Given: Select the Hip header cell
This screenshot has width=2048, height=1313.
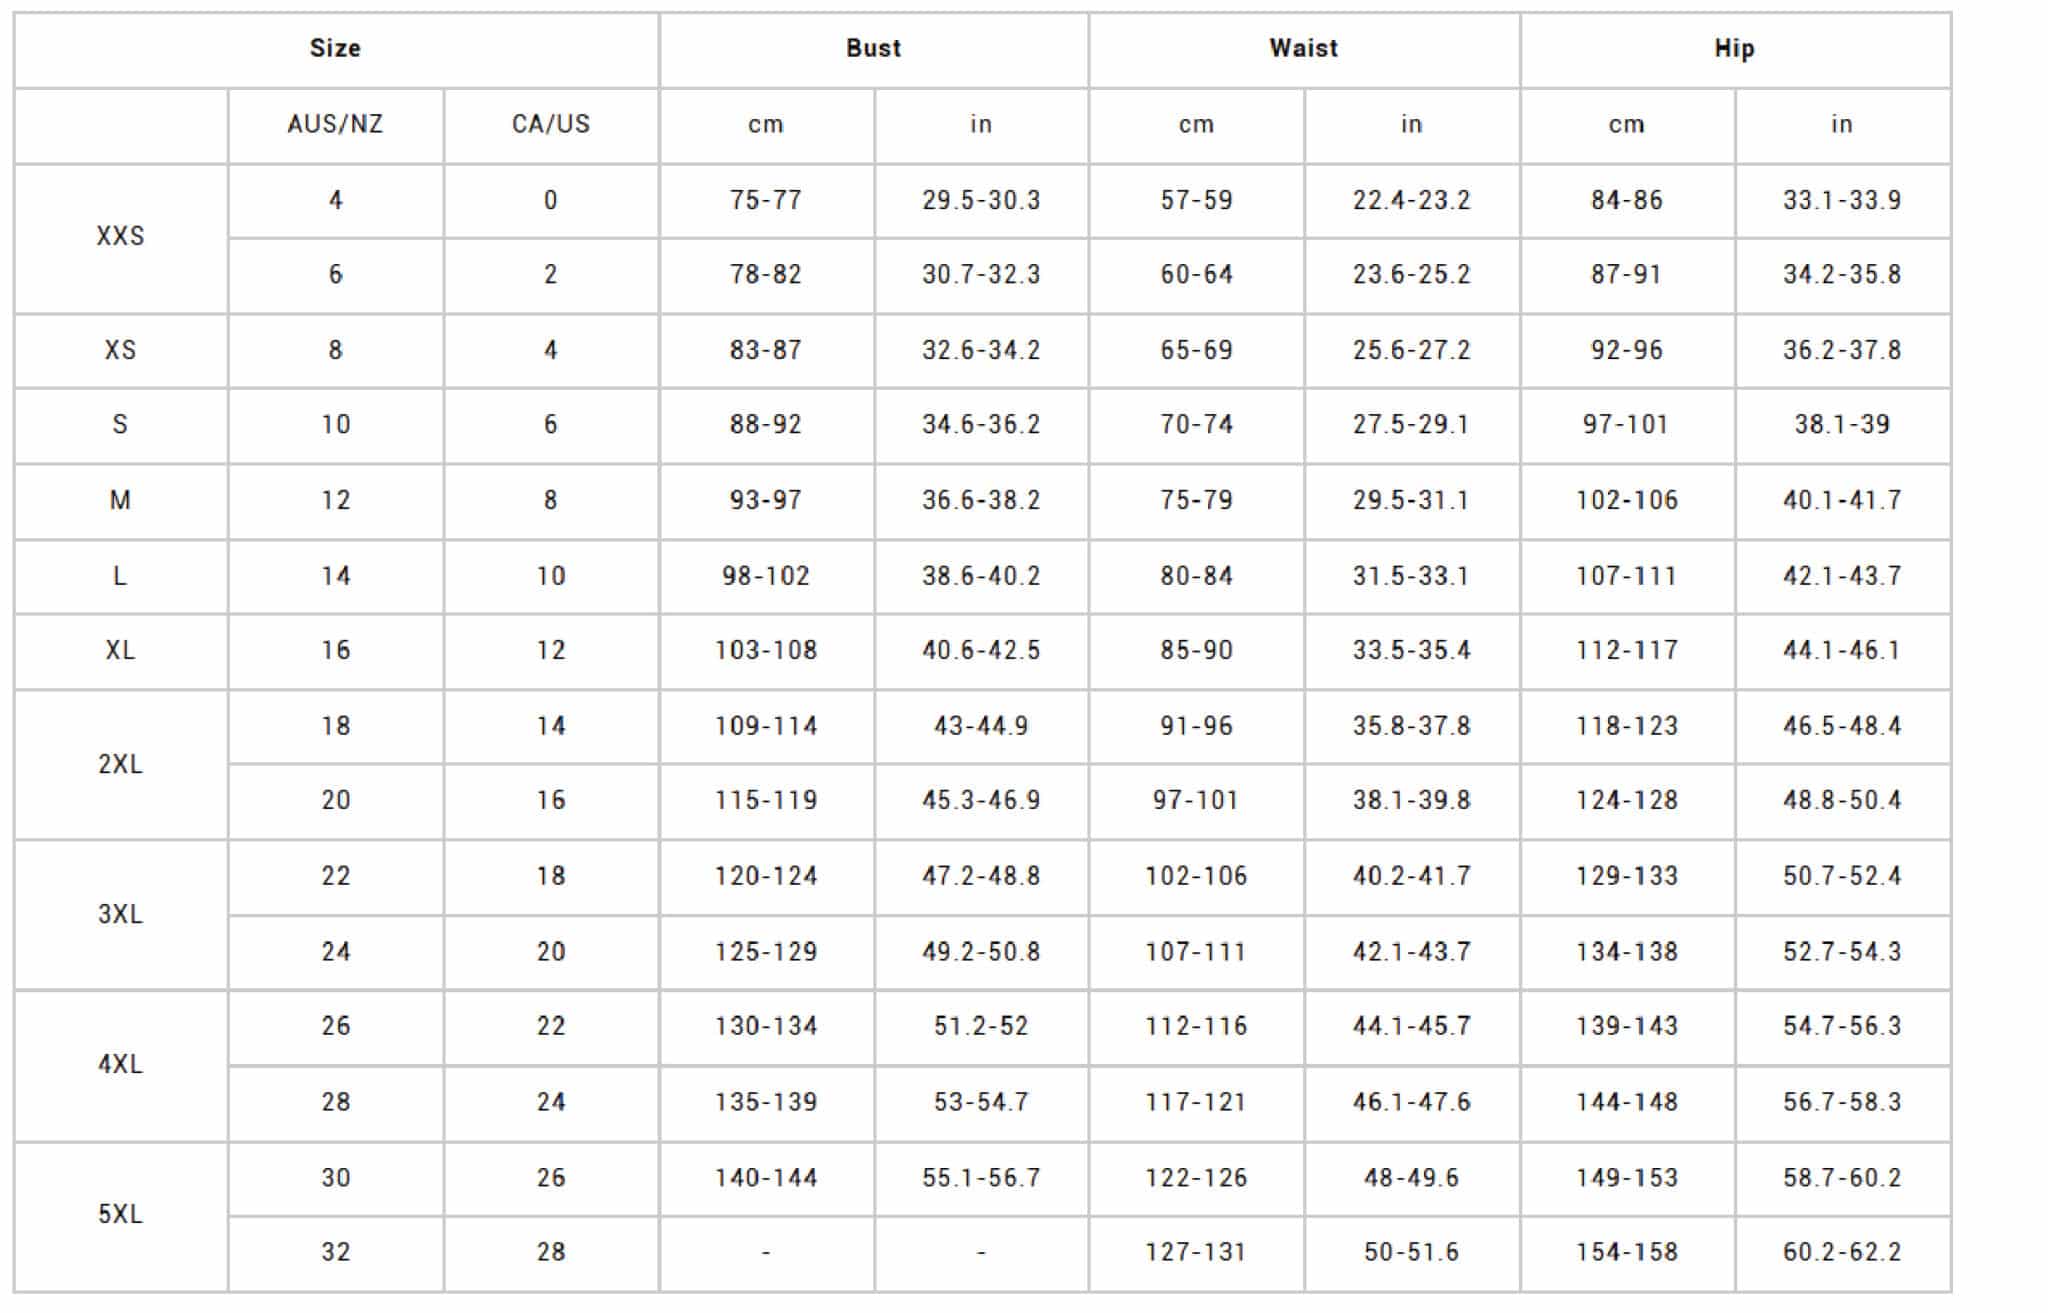Looking at the screenshot, I should (x=1734, y=48).
